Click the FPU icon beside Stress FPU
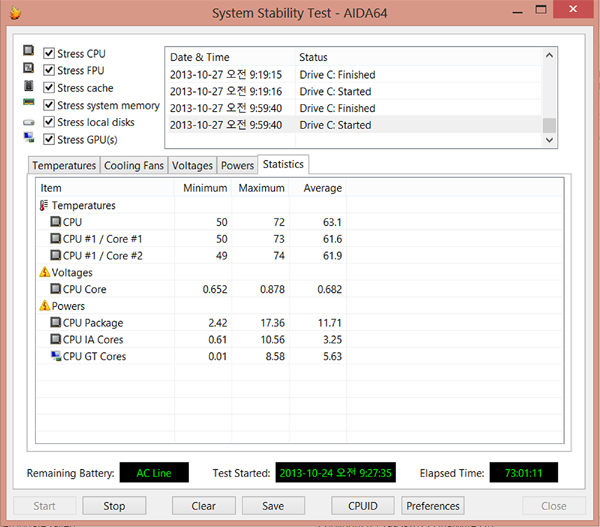Screen dimensions: 600x527 (x=28, y=68)
